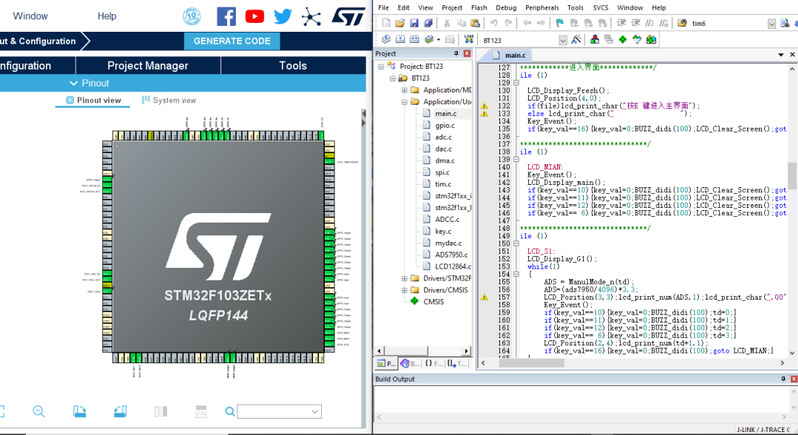Insert bookmark with flag icon
This screenshot has width=798, height=435.
coord(560,23)
